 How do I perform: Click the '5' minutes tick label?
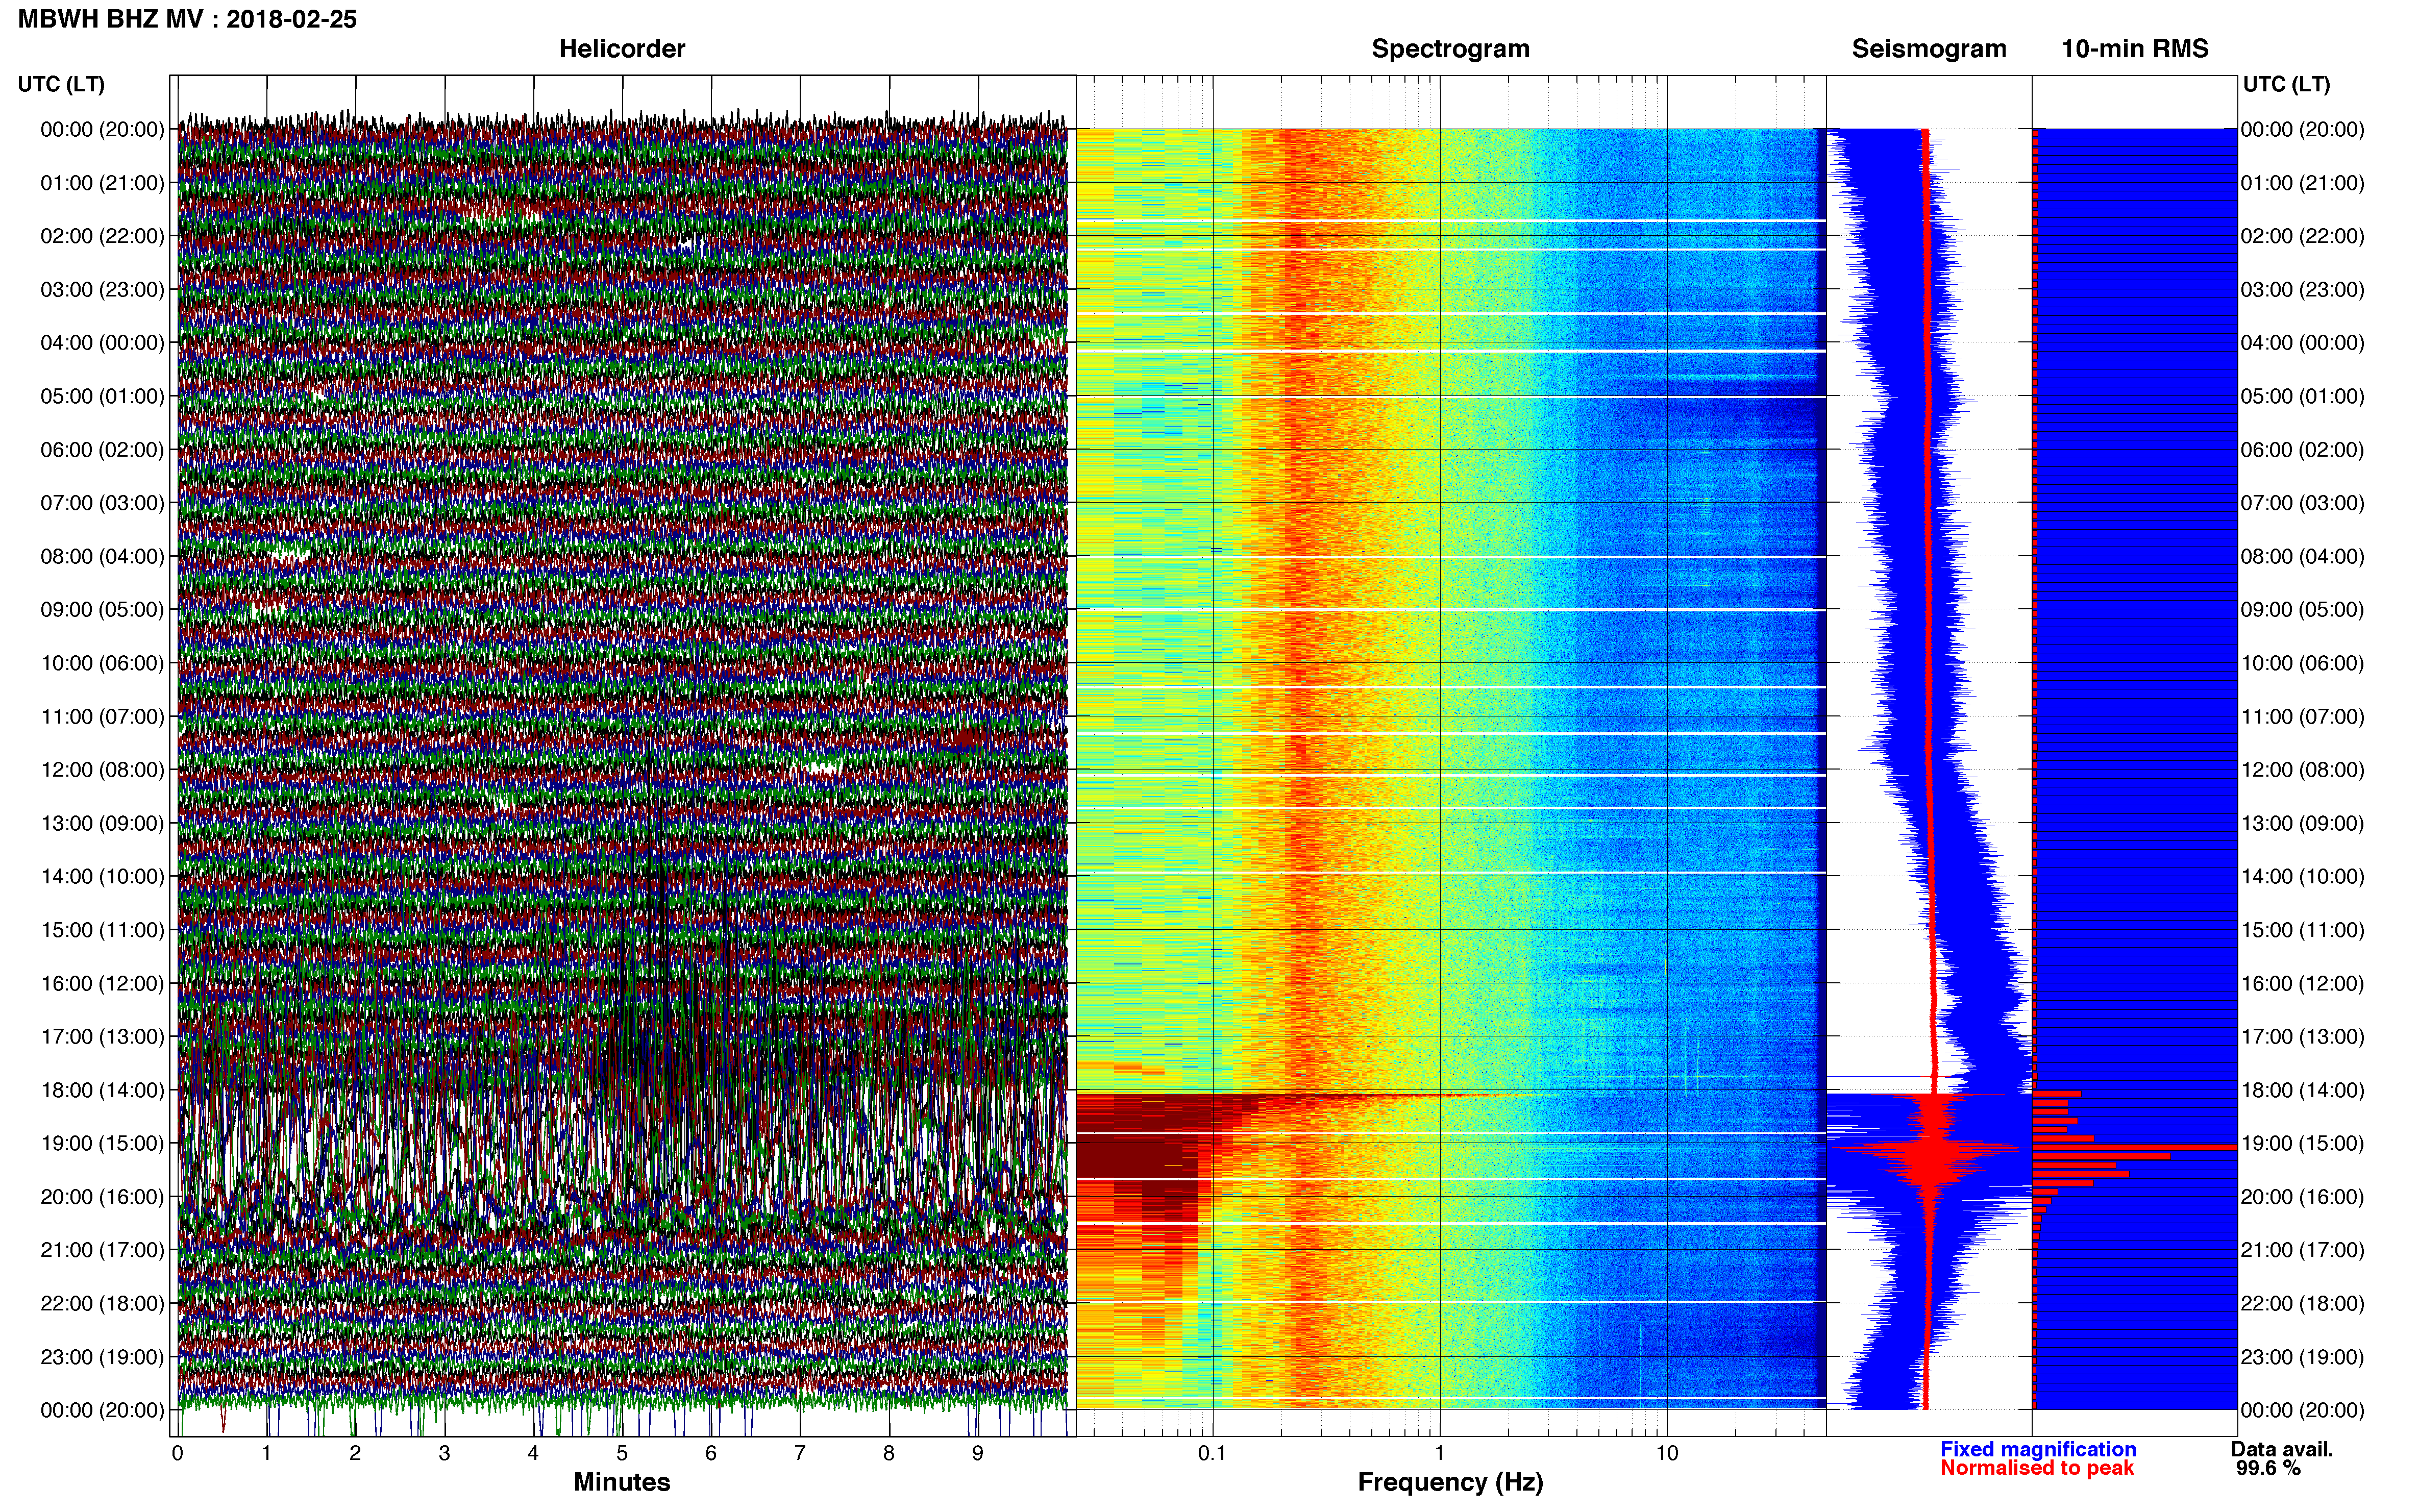coord(622,1454)
